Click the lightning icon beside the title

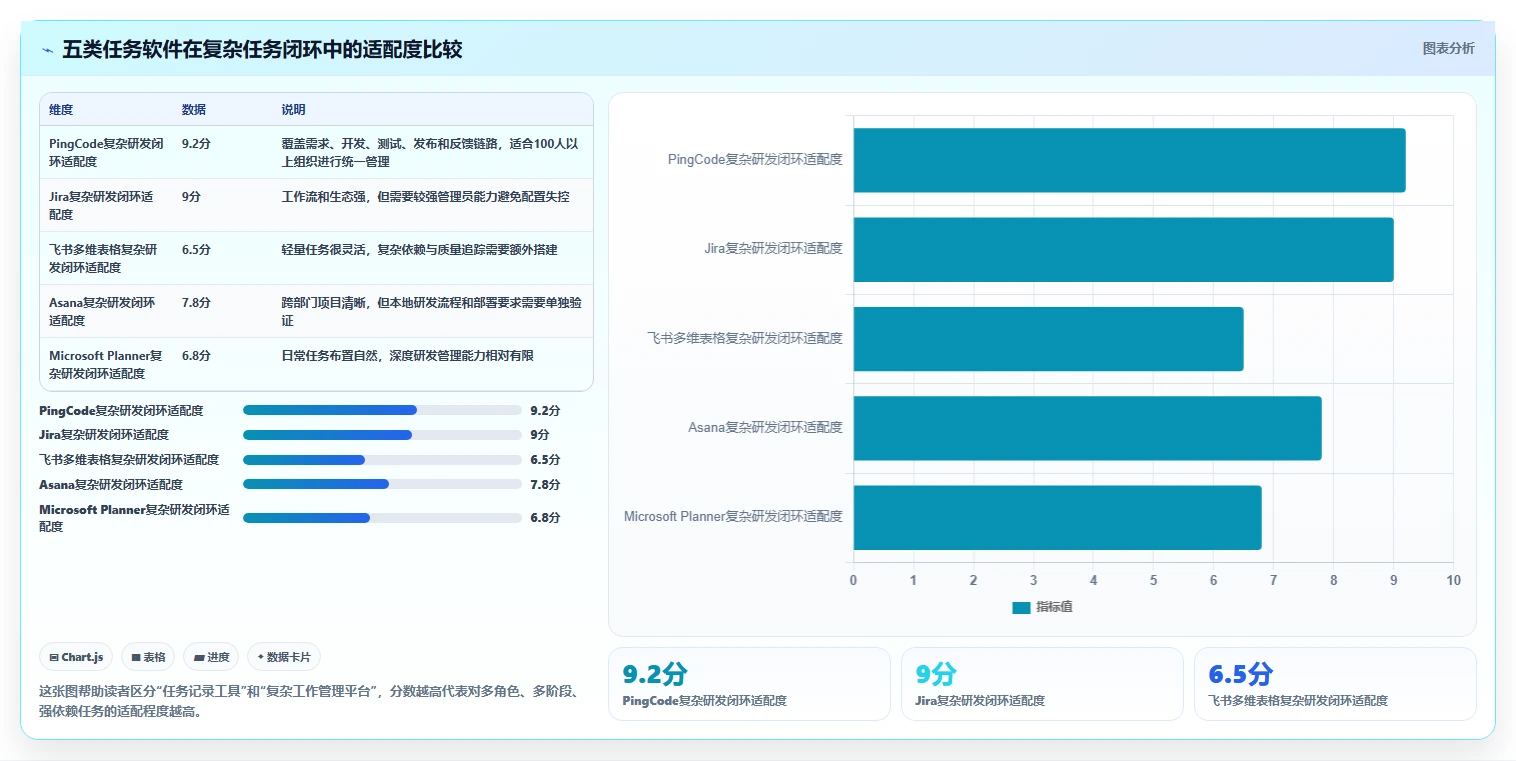pyautogui.click(x=48, y=50)
